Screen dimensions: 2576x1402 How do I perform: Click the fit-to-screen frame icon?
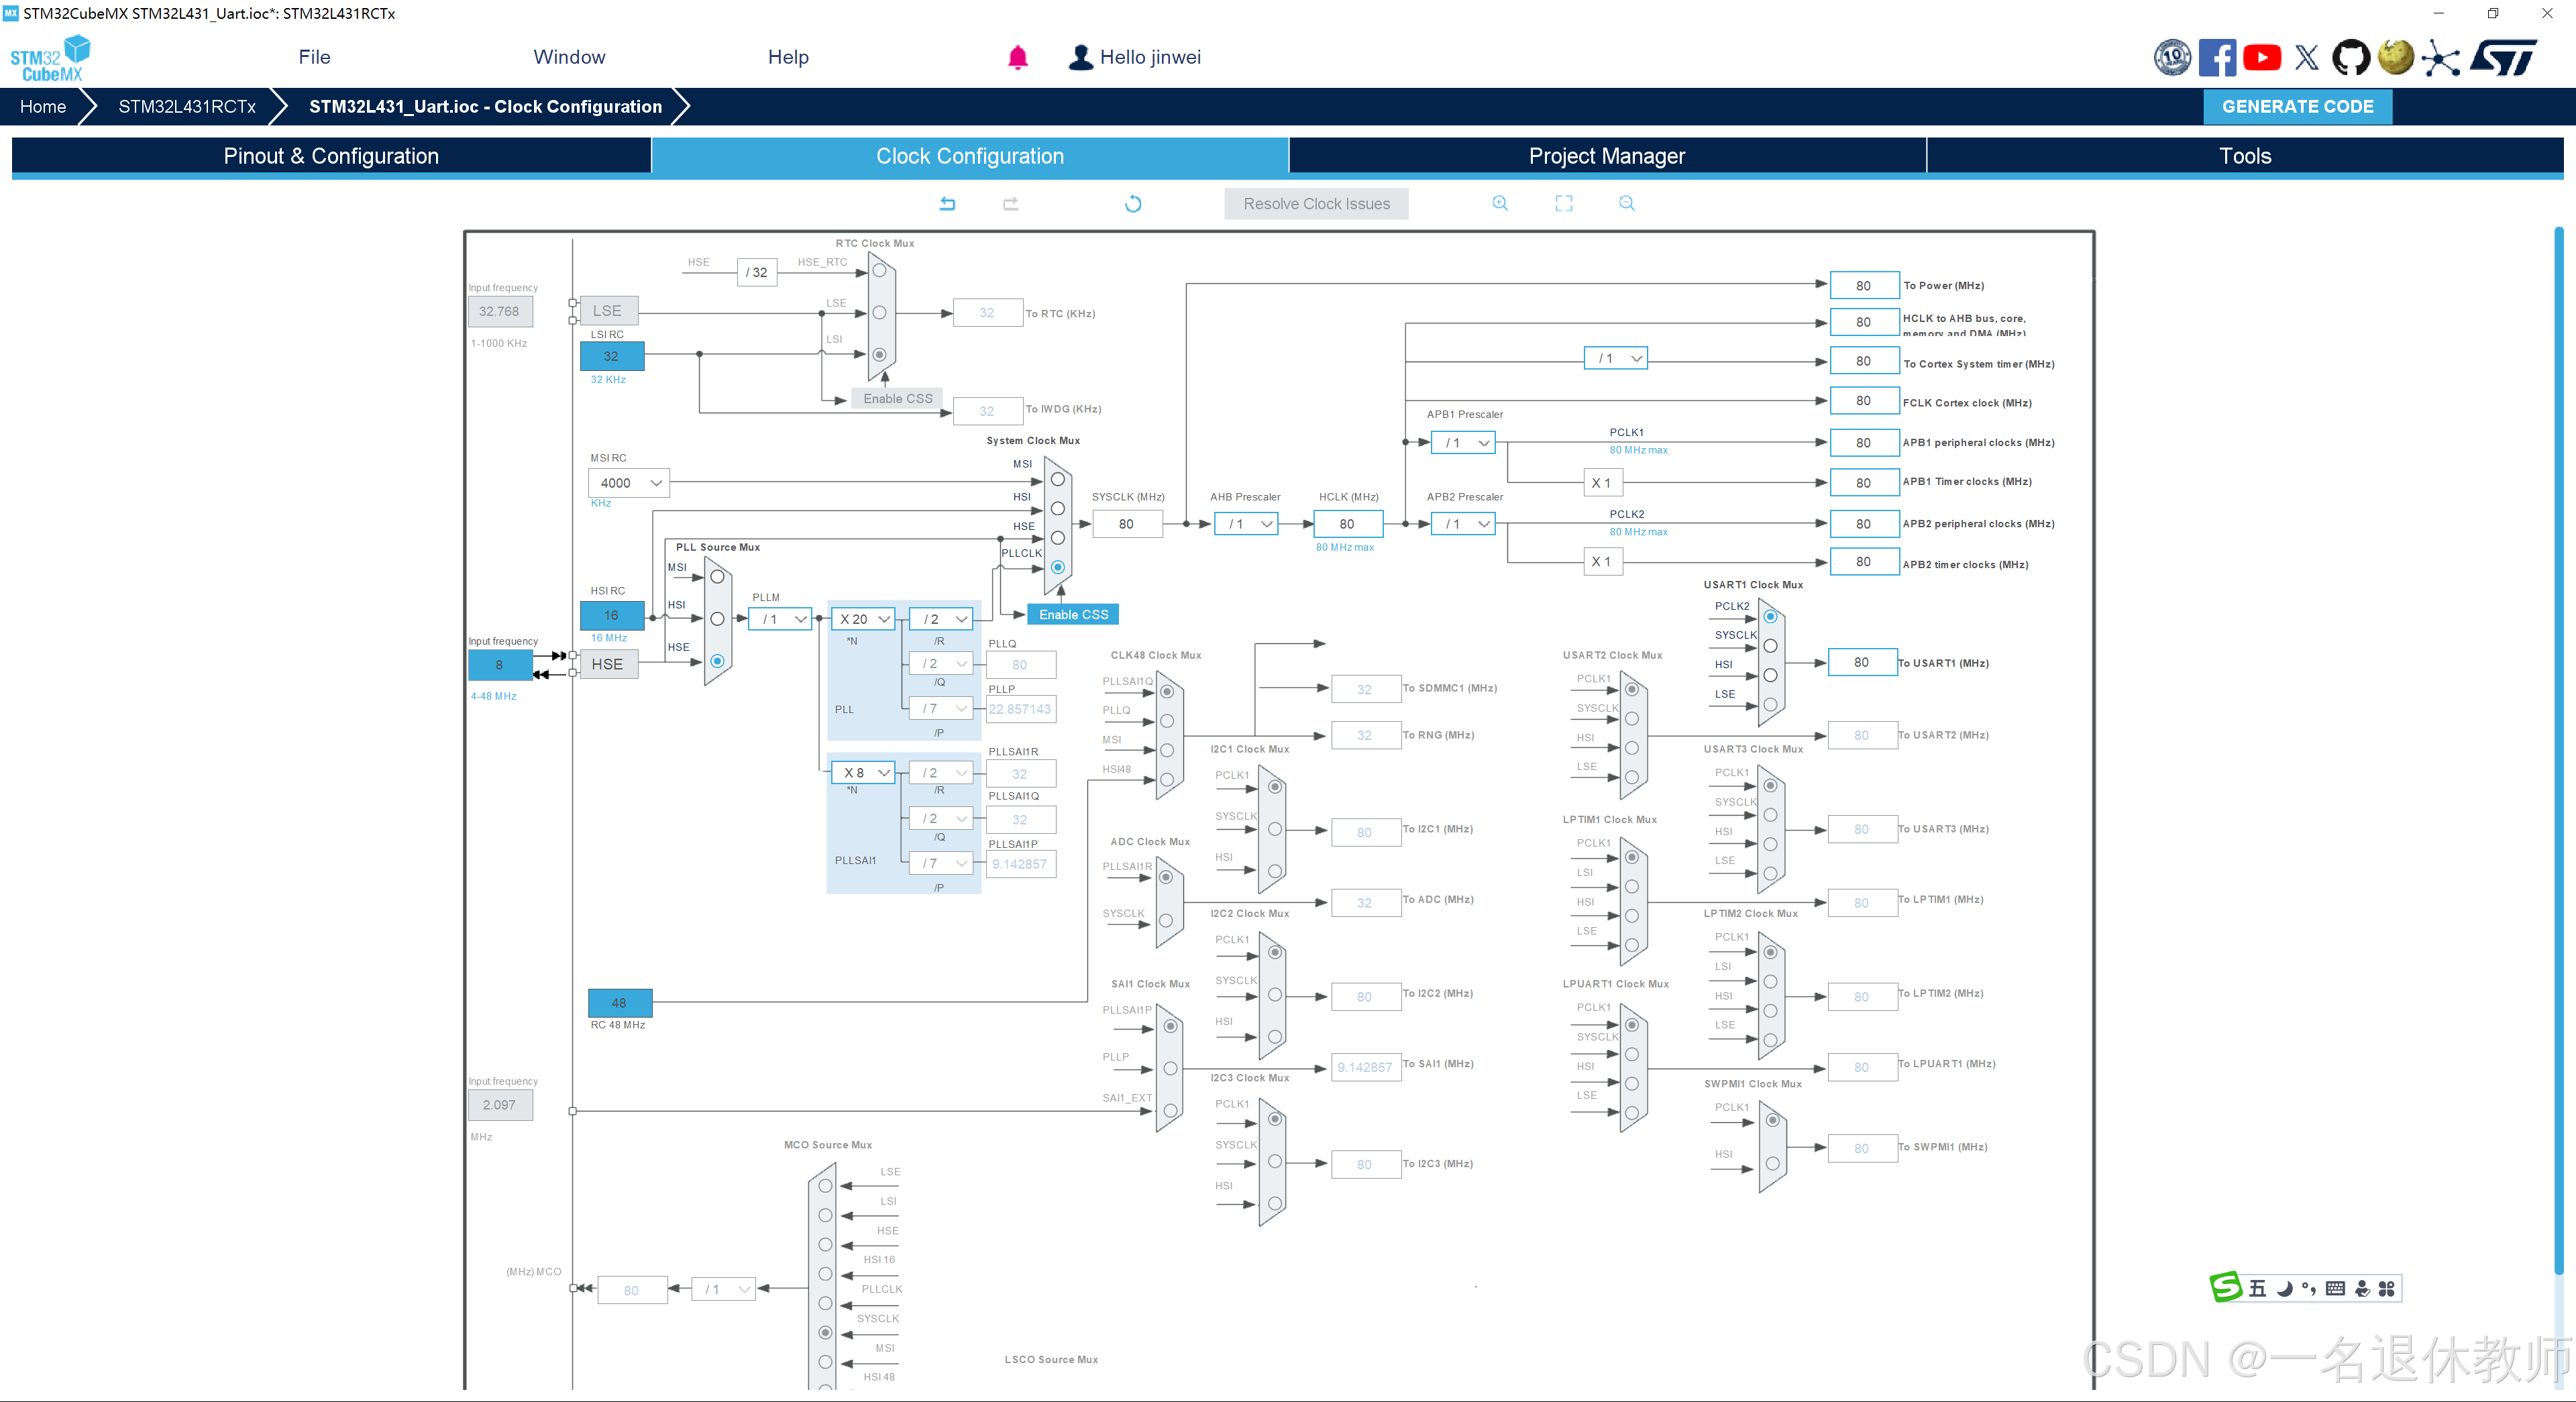[1563, 203]
